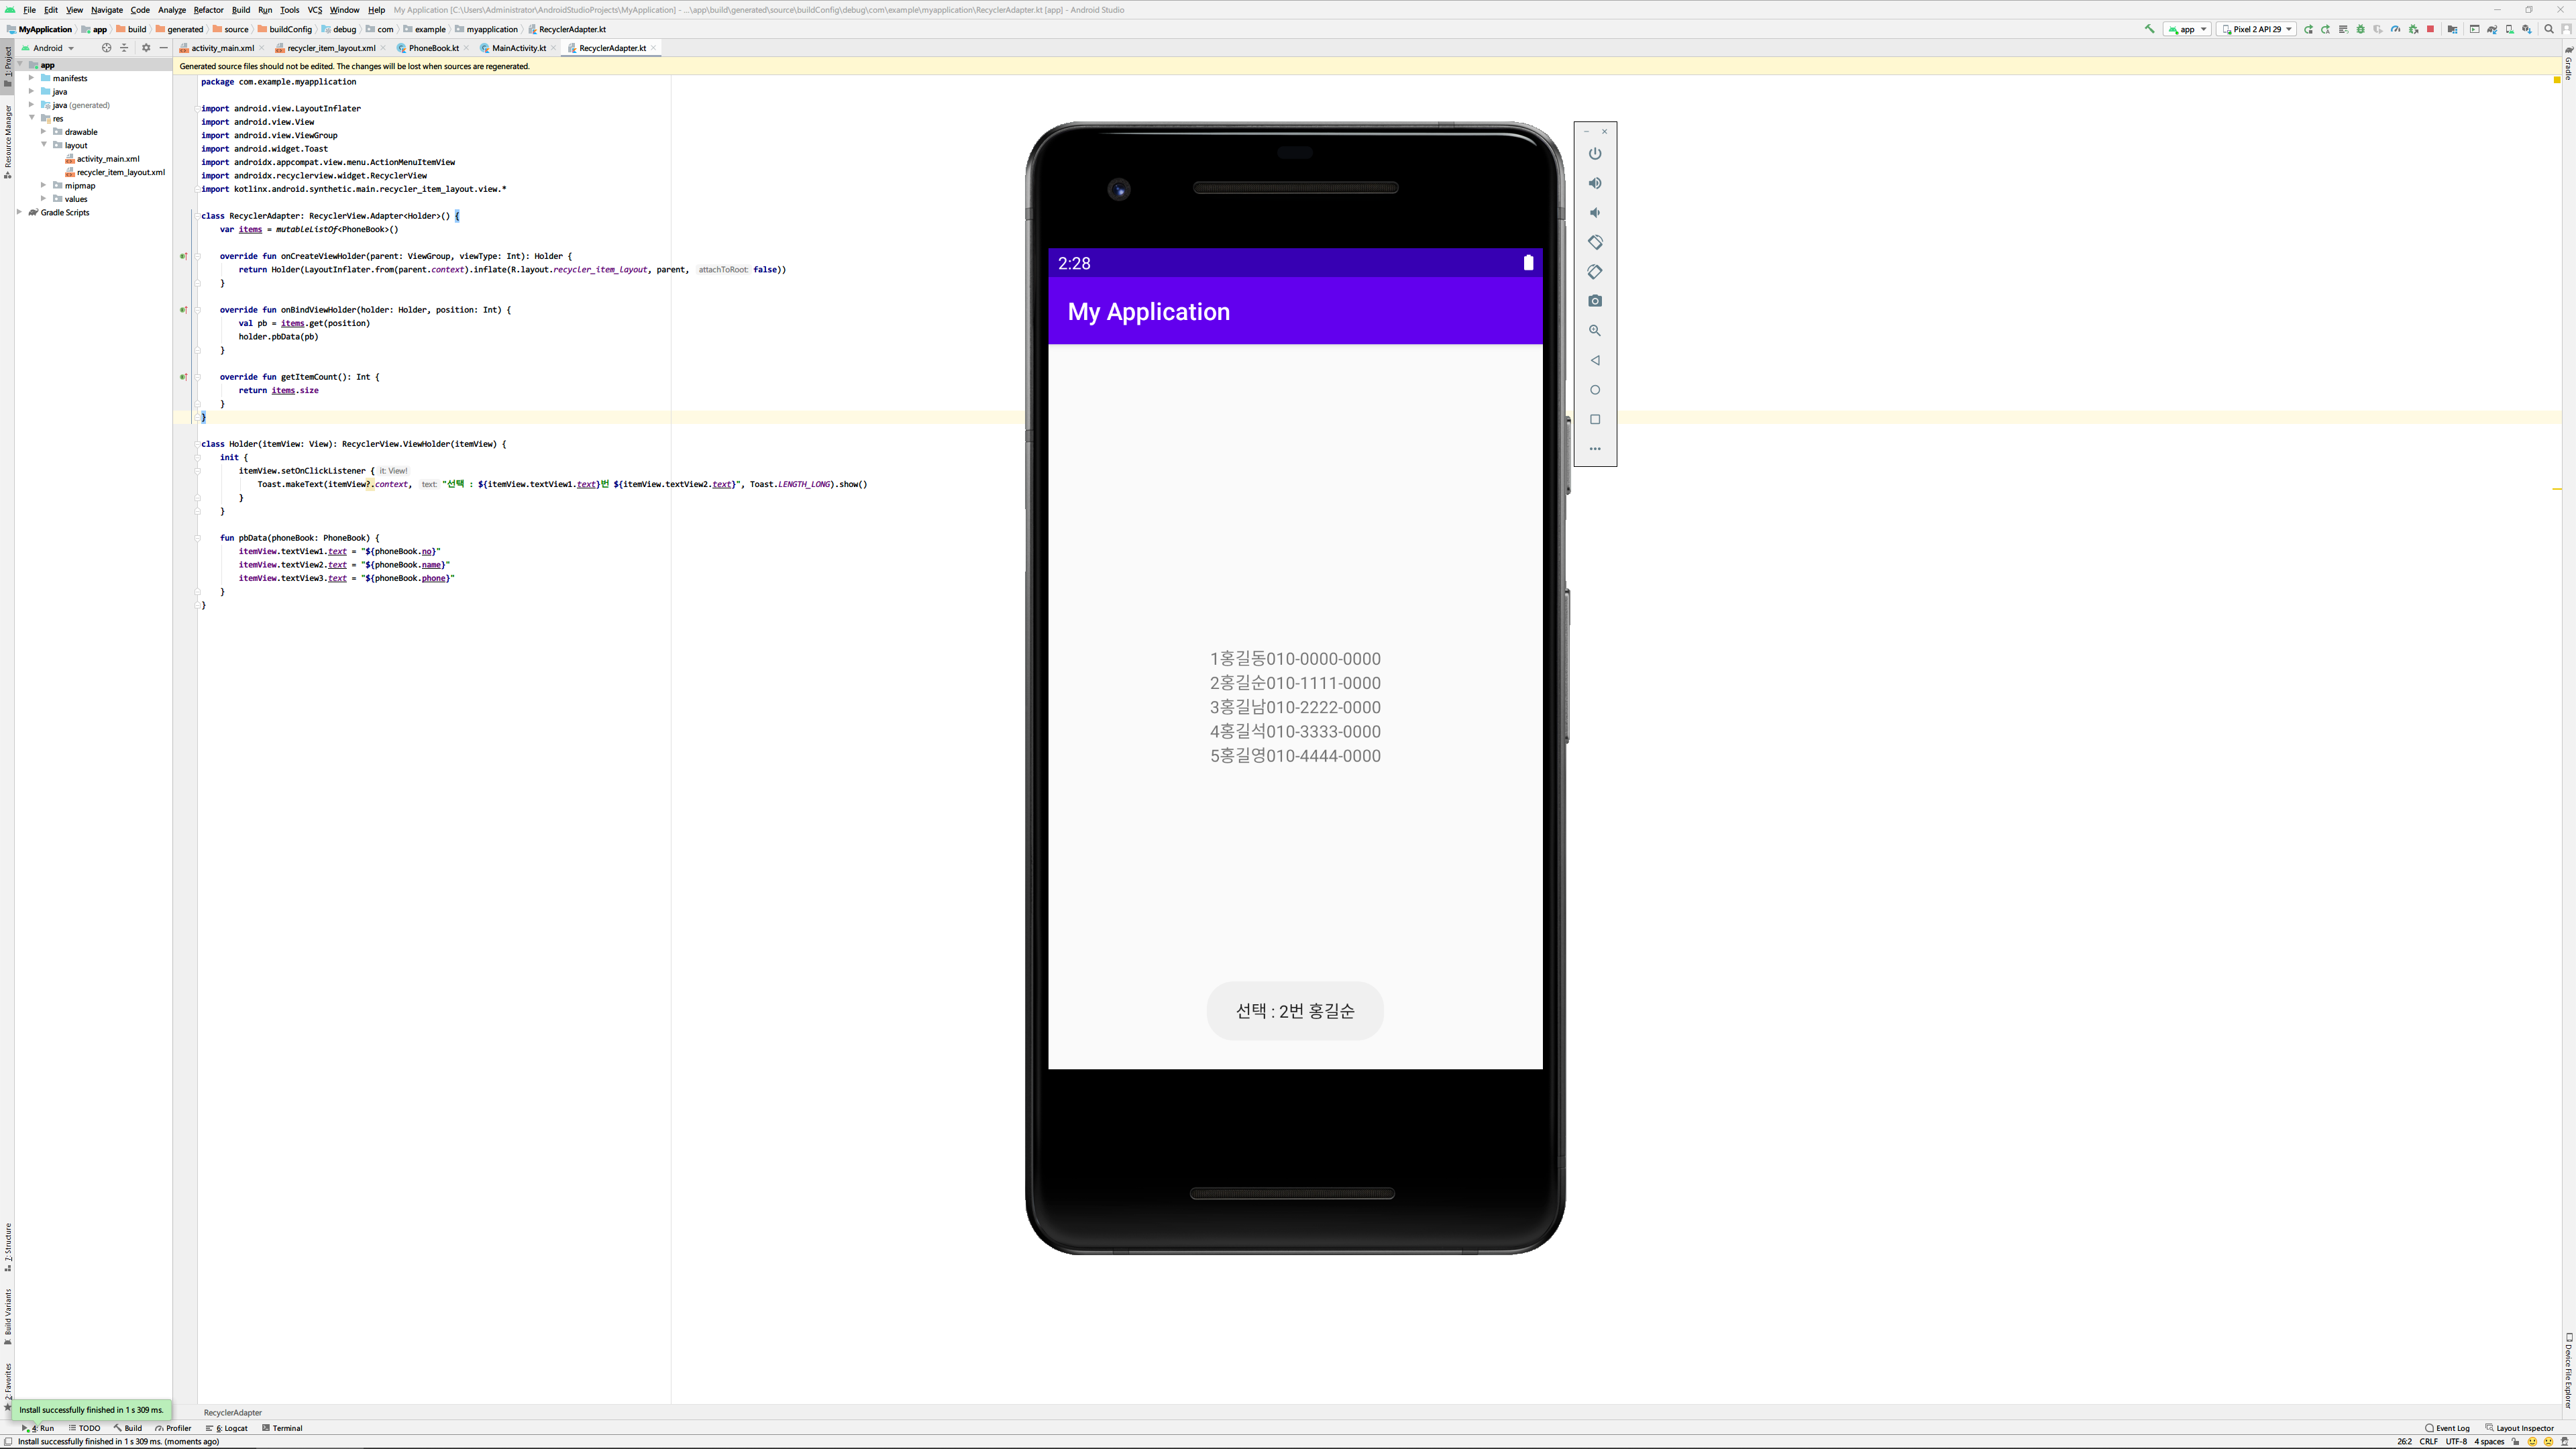Collapse the layout folder in project tree
Screen dimensions: 2576x1449
click(x=44, y=145)
